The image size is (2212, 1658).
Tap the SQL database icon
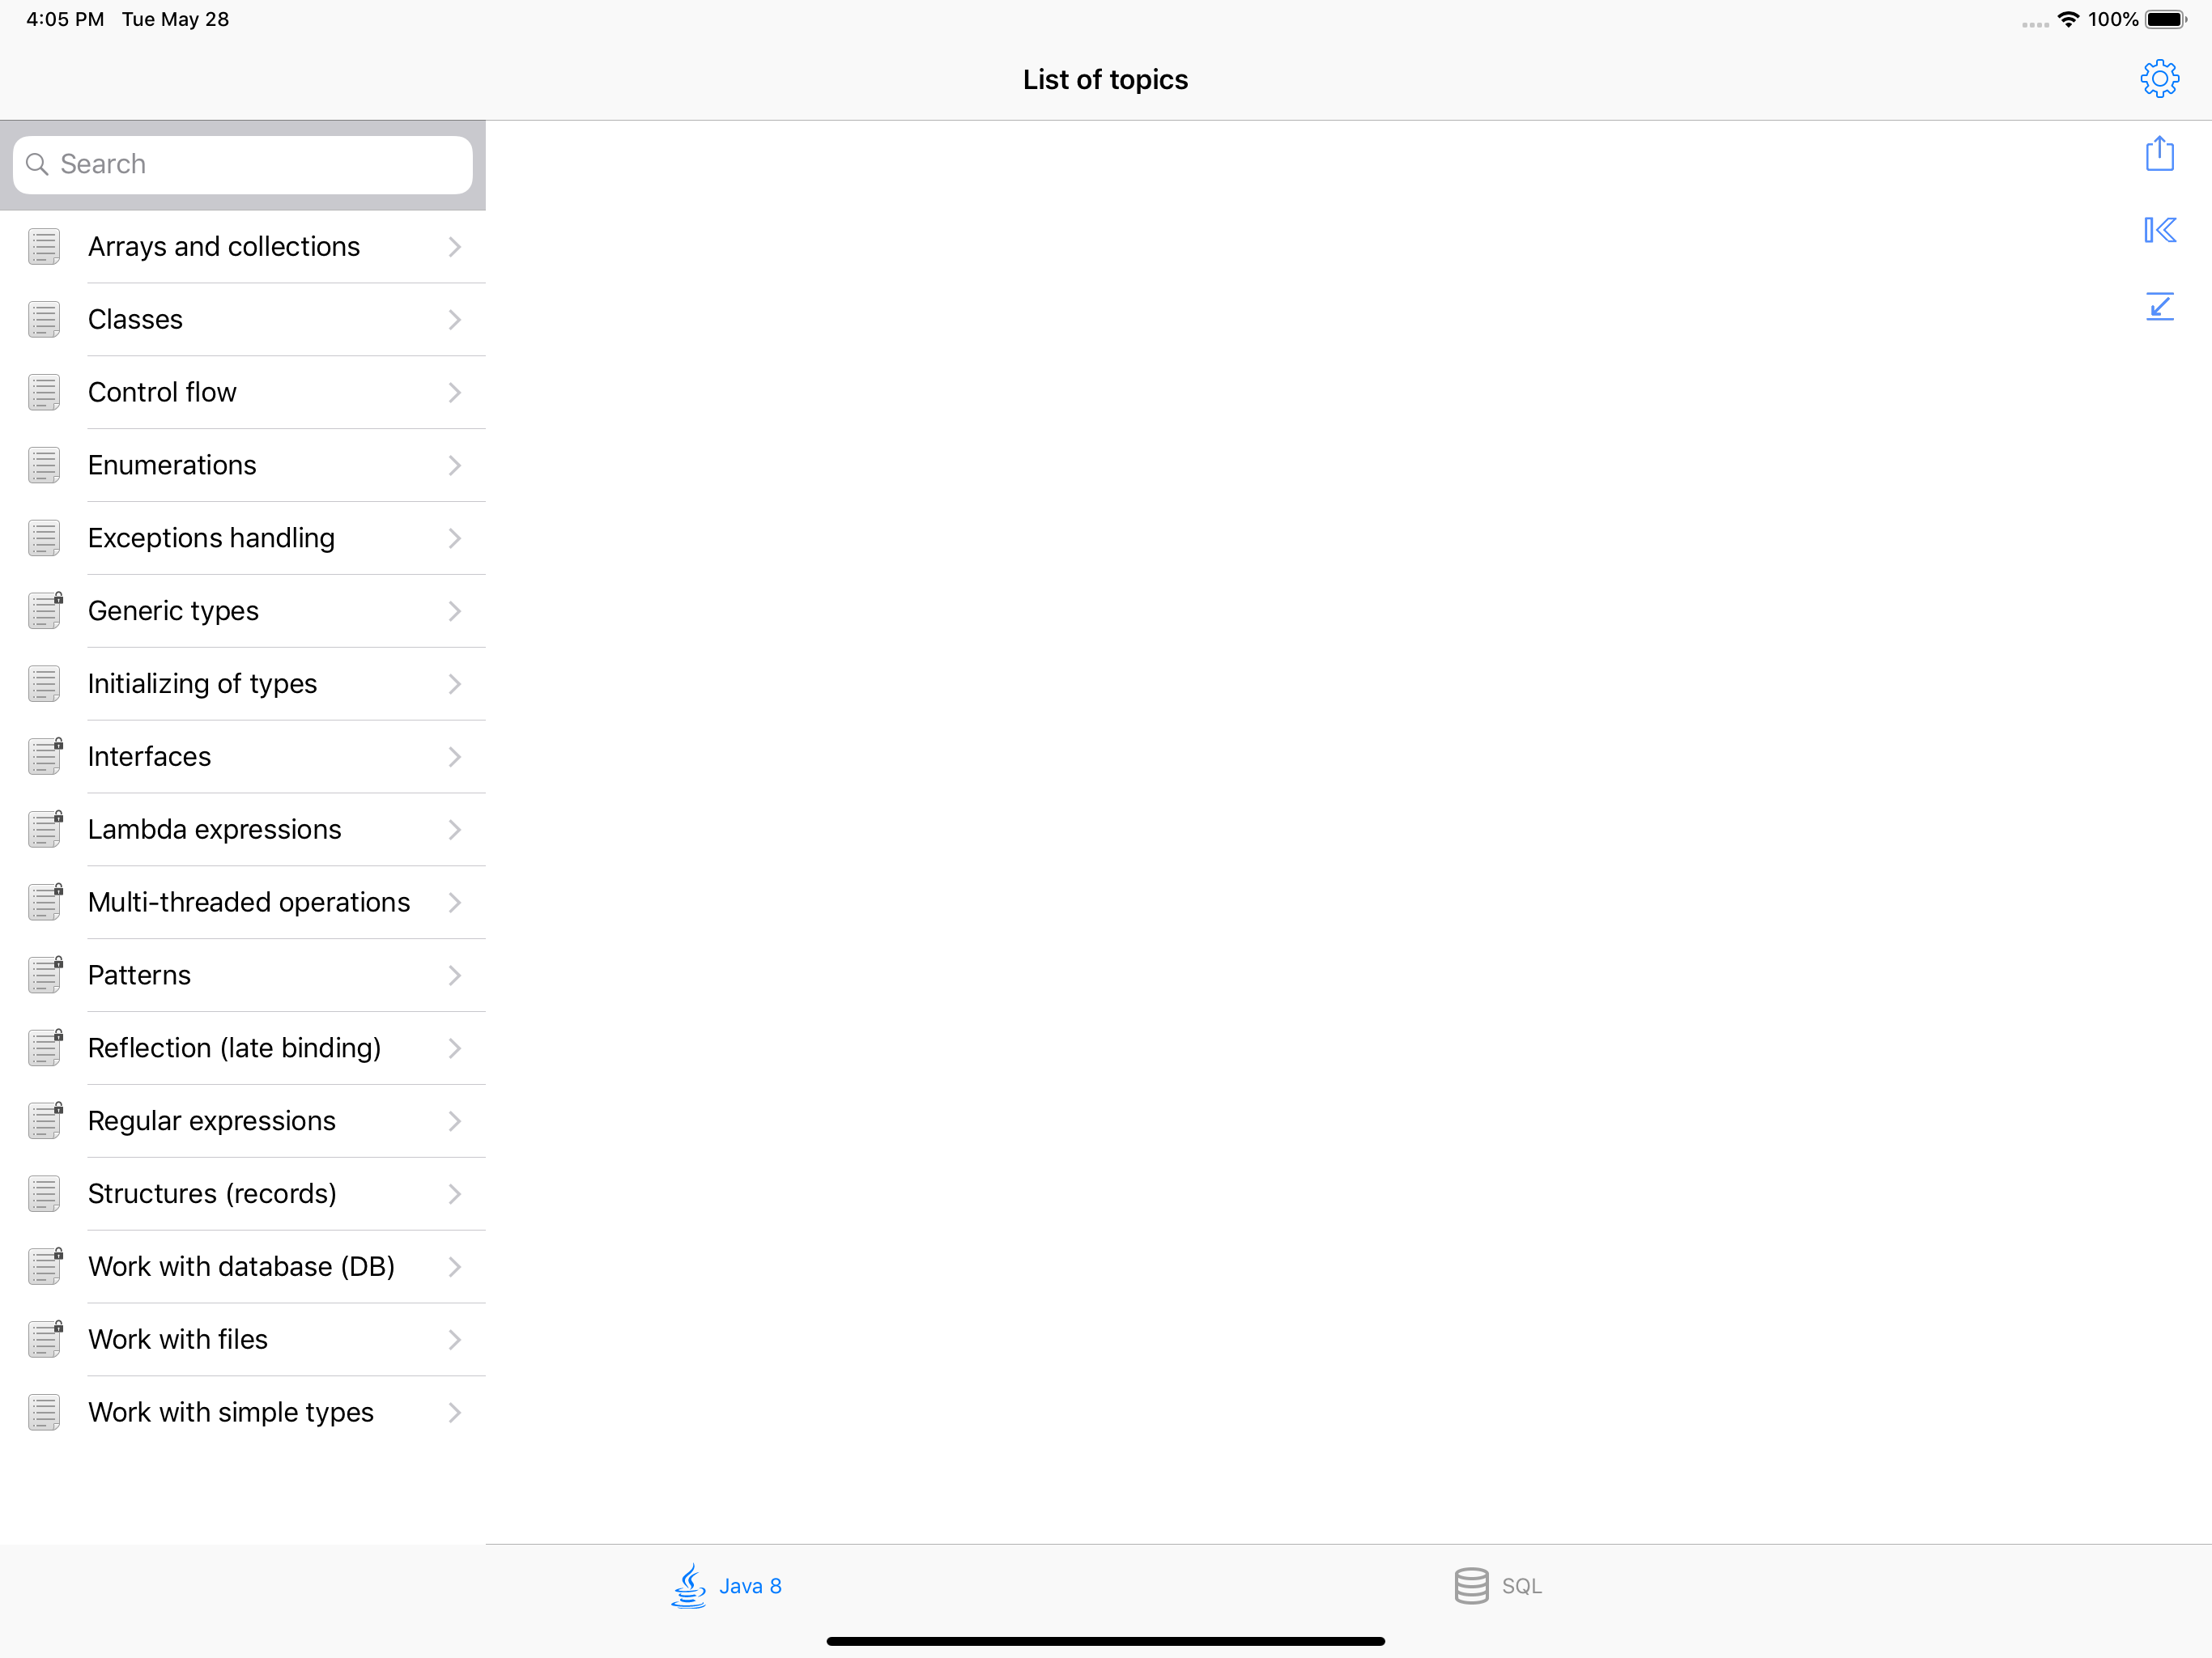(x=1470, y=1585)
